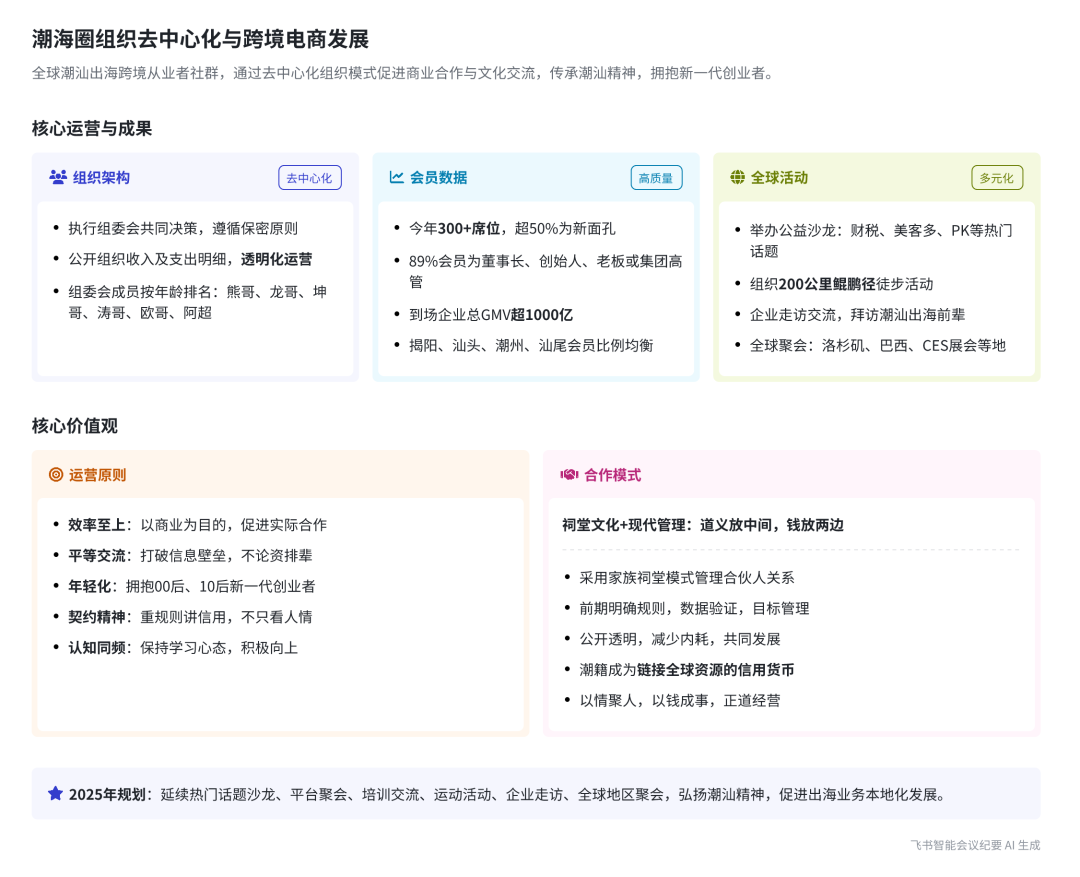1080x877 pixels.
Task: Select the 高质量 tag badge
Action: tap(656, 178)
